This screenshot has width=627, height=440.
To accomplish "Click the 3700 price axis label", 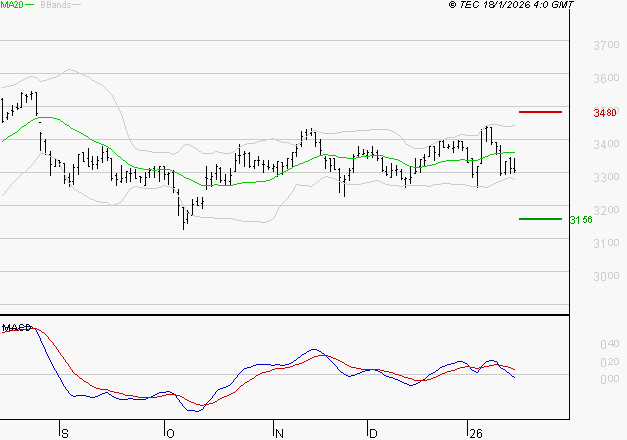I will click(x=606, y=45).
